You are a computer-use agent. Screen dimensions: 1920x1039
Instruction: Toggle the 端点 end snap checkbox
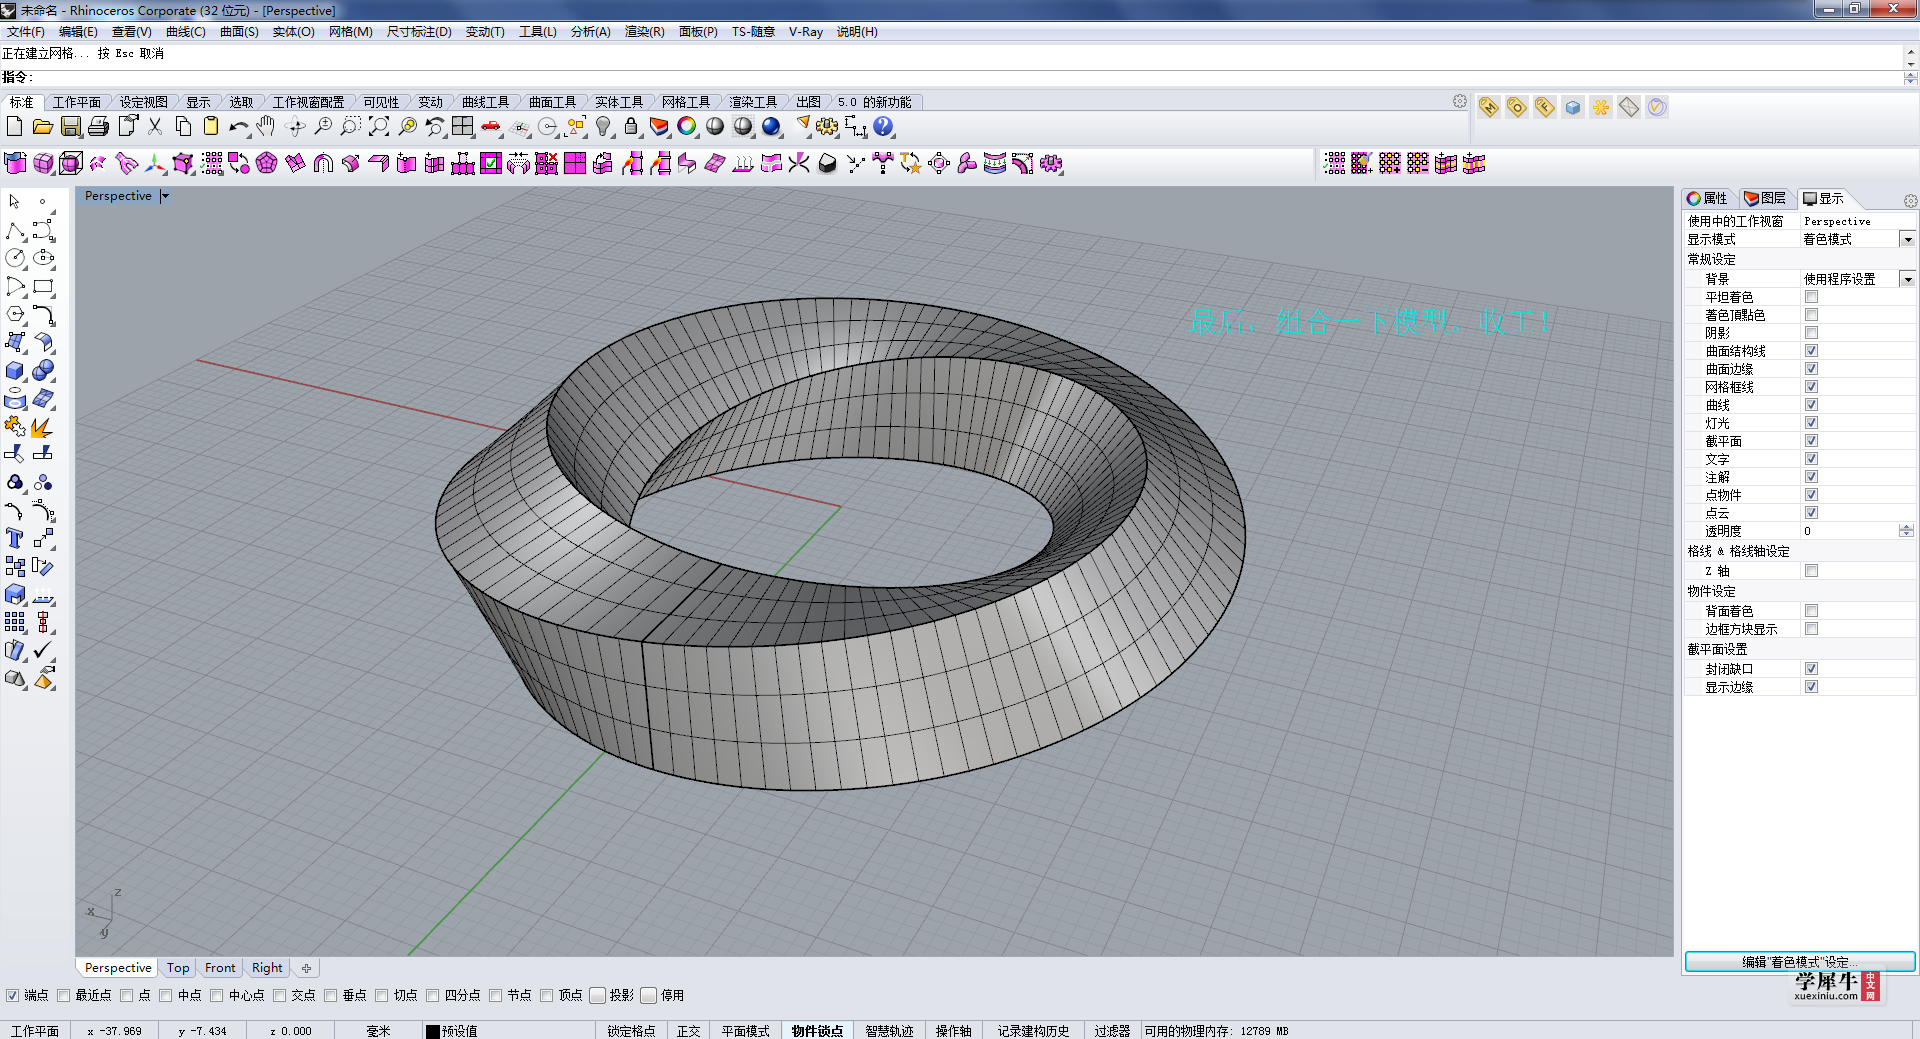[x=12, y=995]
